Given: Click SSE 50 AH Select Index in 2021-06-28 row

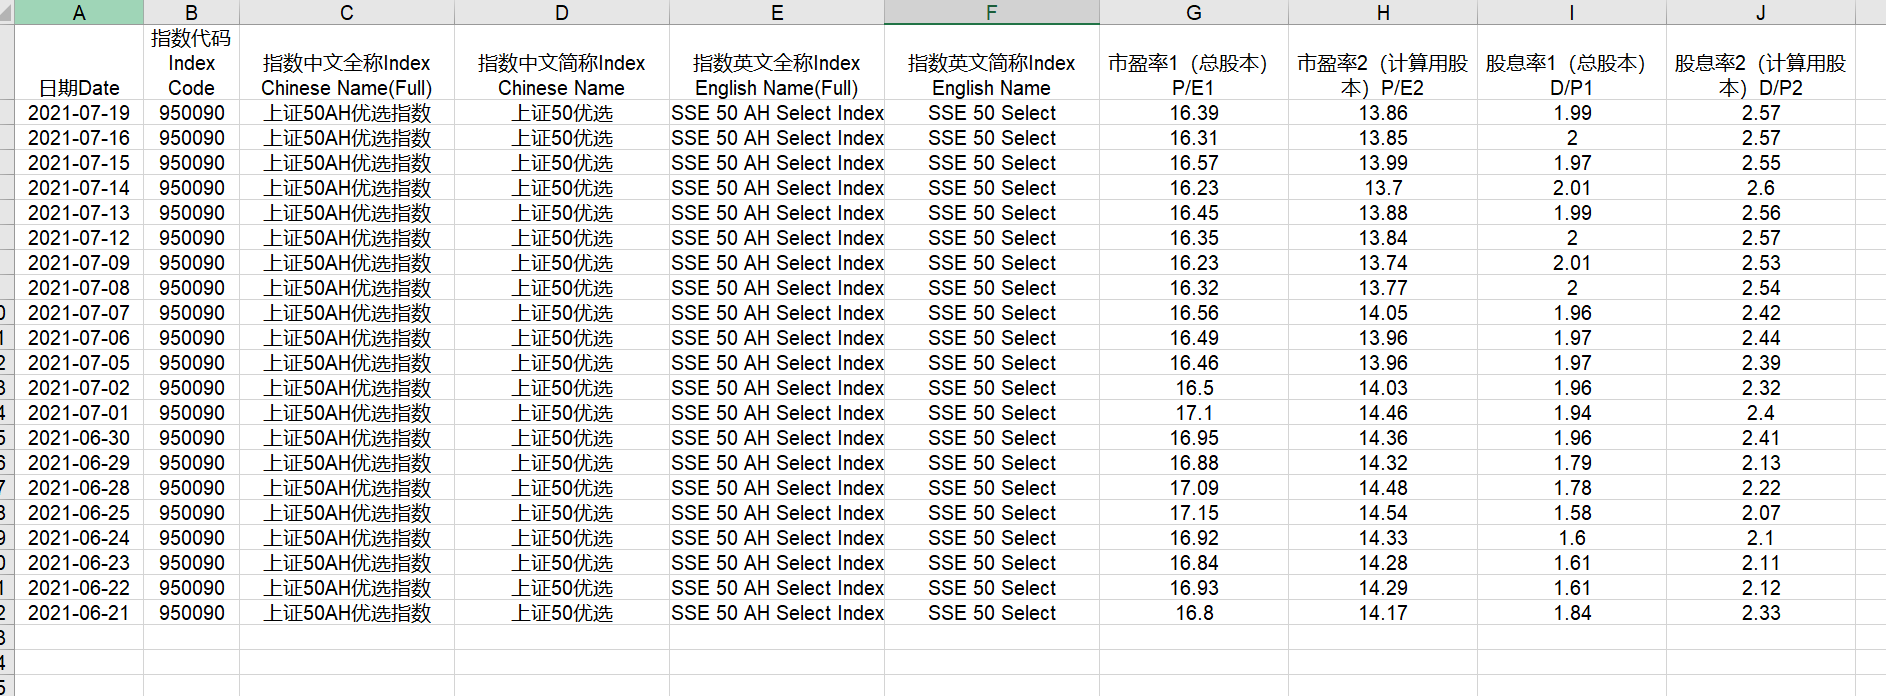Looking at the screenshot, I should pyautogui.click(x=777, y=488).
